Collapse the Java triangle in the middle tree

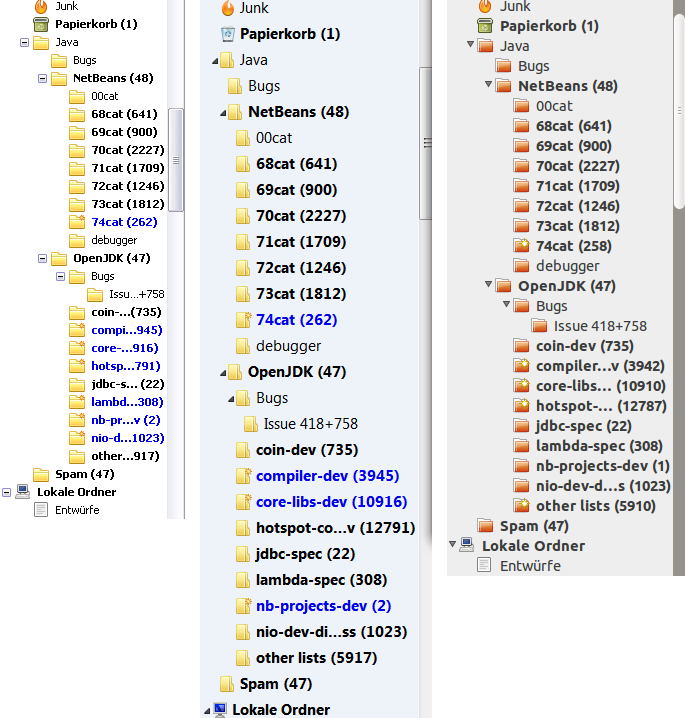tap(215, 61)
